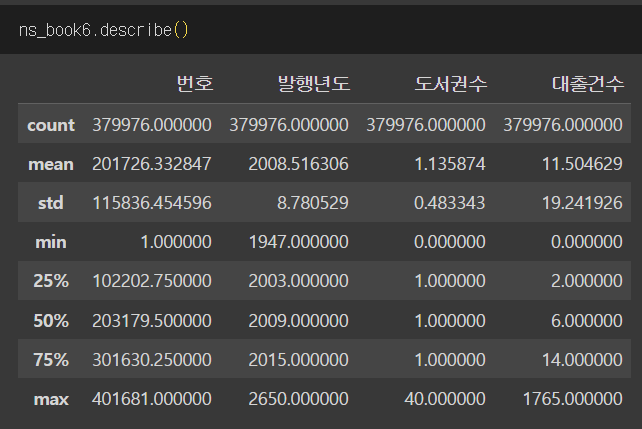Screen dimensions: 642x429
Task: Select the 도서권수 column header
Action: click(x=451, y=84)
